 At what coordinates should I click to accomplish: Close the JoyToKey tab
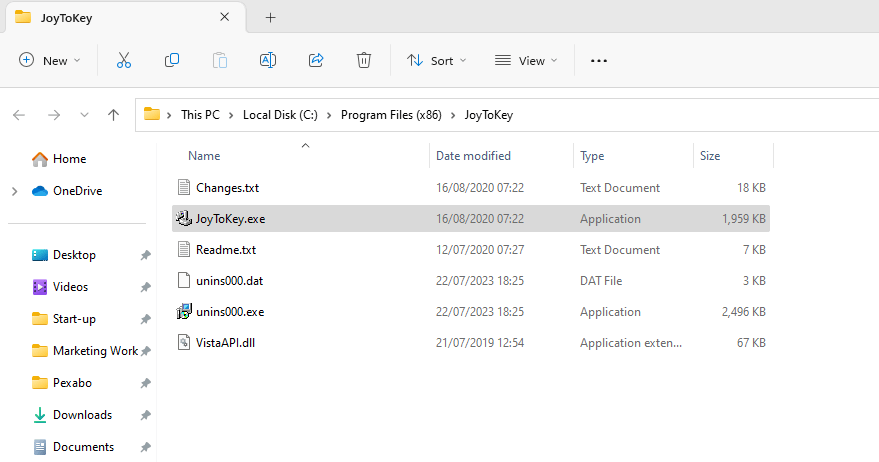click(225, 17)
